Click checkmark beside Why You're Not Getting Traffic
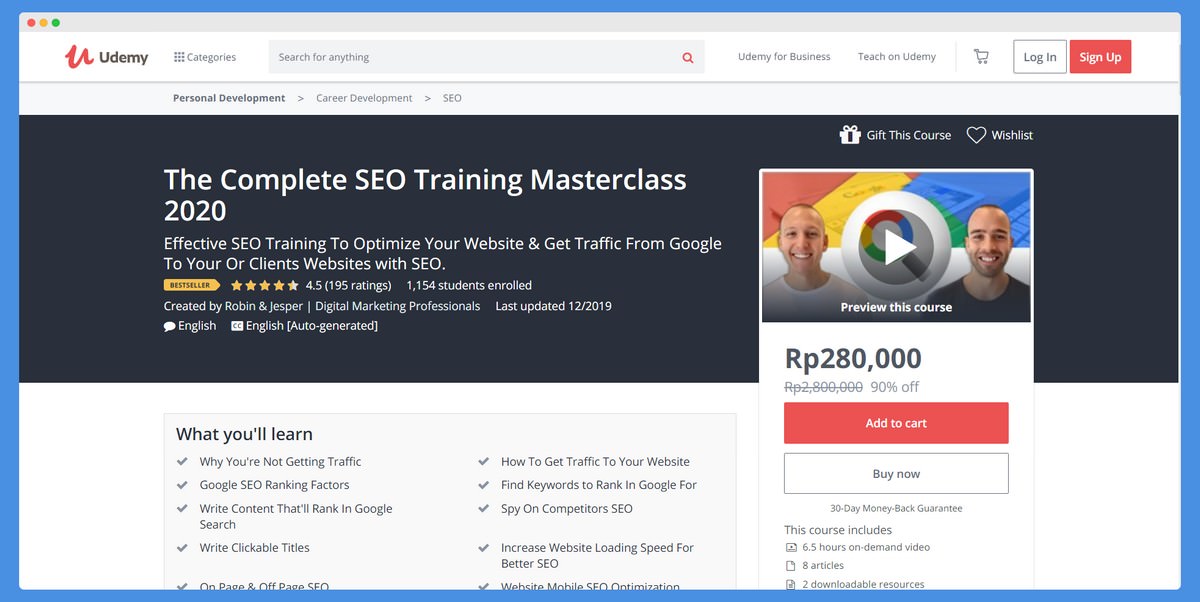Screen dimensions: 1200x602 (182, 461)
